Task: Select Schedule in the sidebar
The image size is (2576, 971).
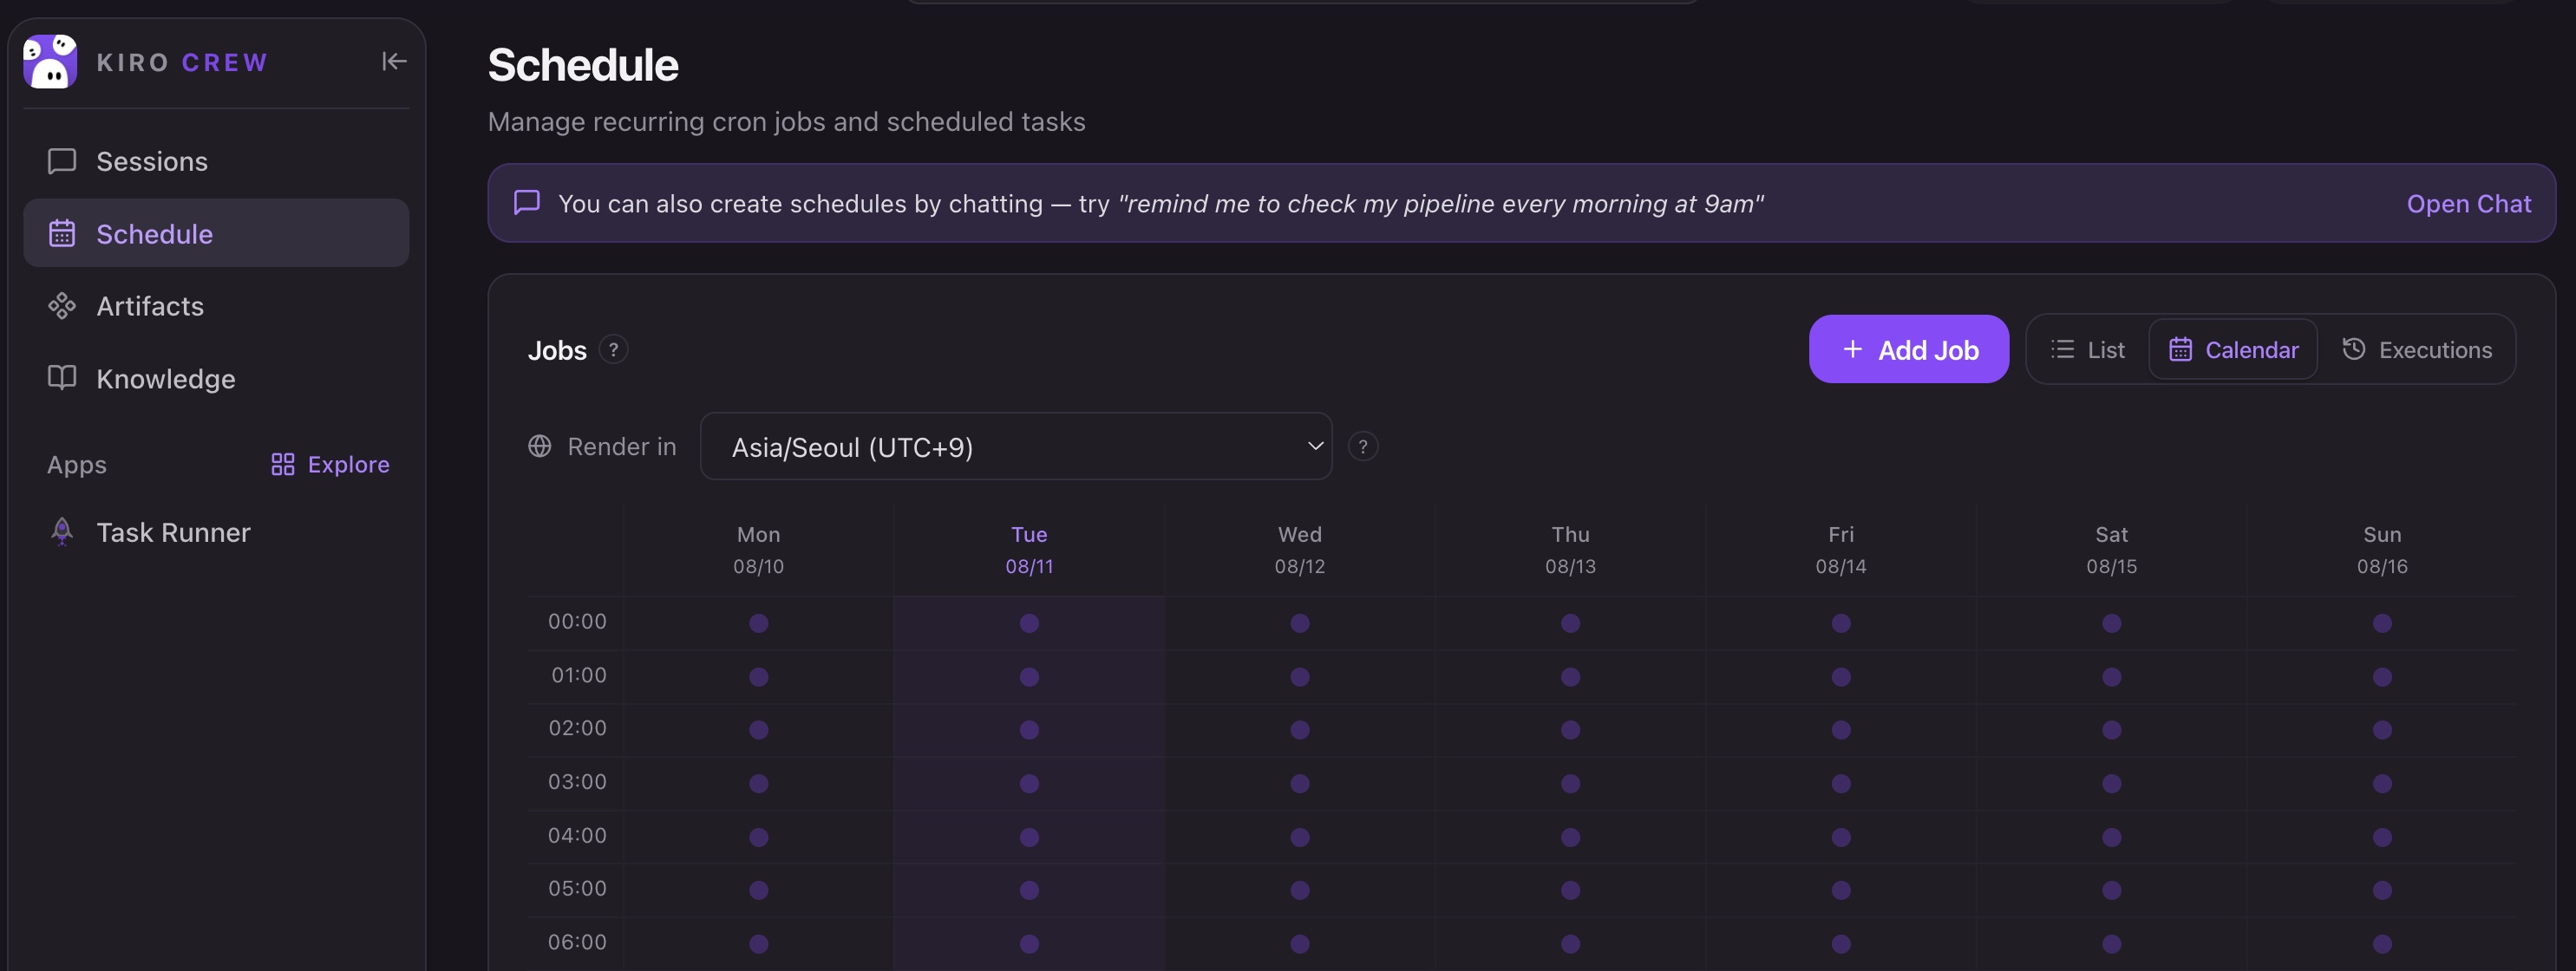Action: tap(216, 234)
